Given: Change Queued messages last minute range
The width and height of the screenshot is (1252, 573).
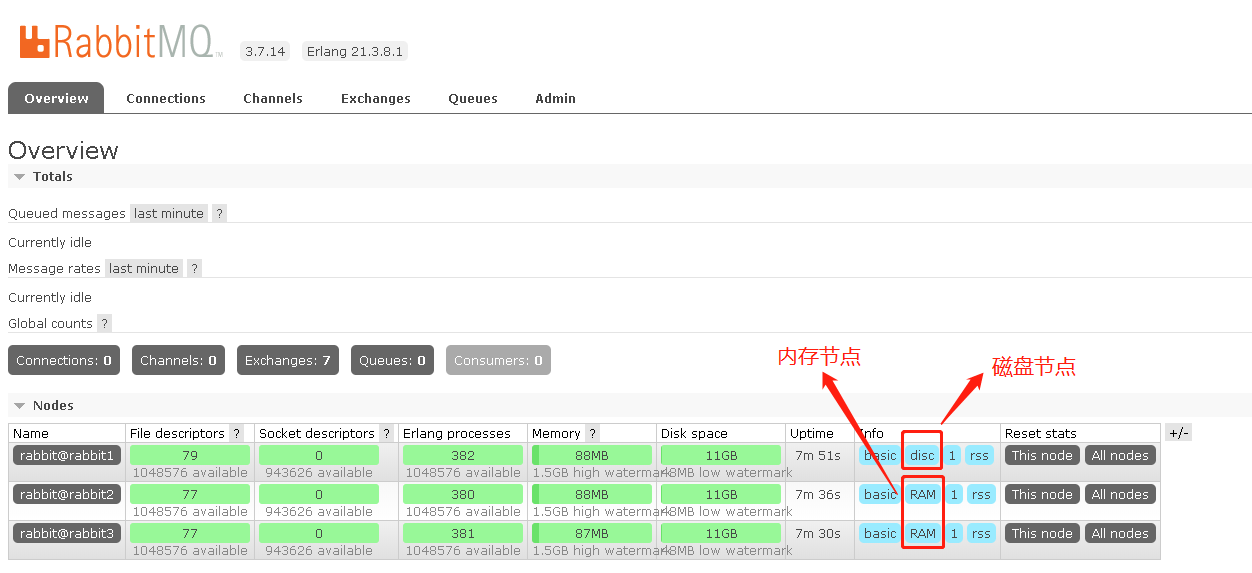Looking at the screenshot, I should pos(168,213).
